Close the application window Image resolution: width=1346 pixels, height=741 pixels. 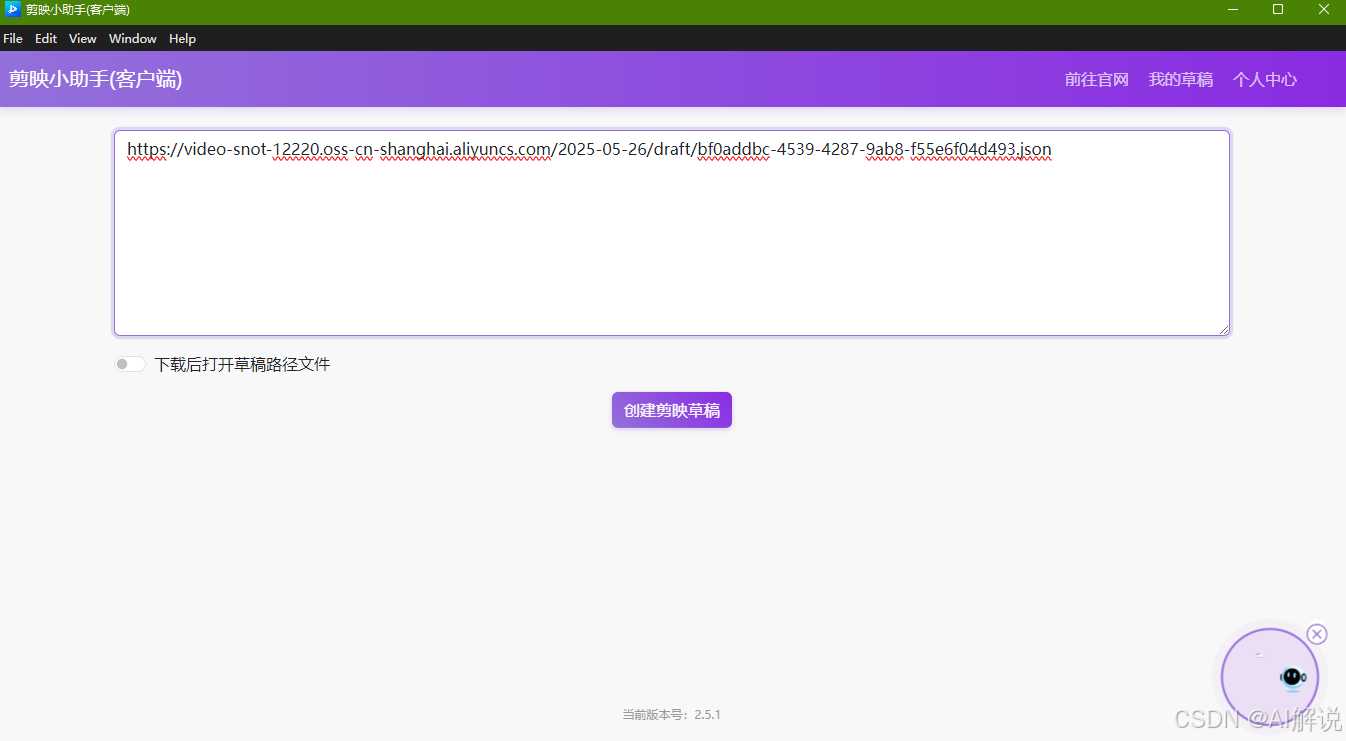1323,10
